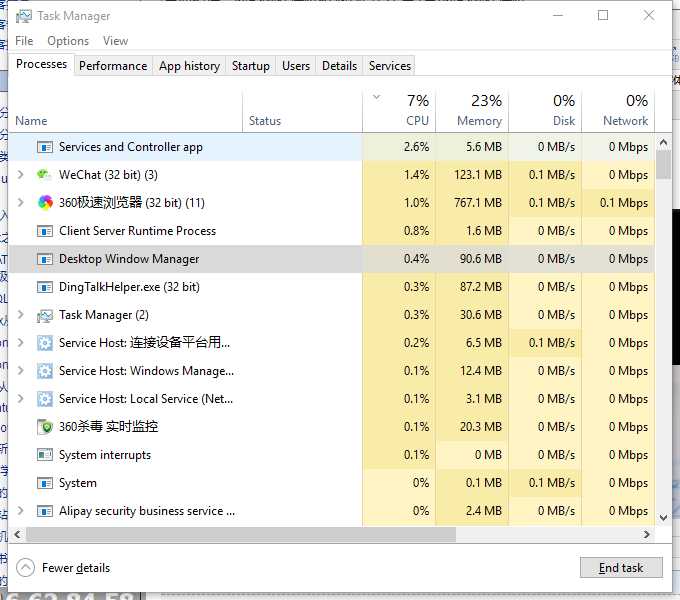680x600 pixels.
Task: Switch to the Users tab
Action: click(296, 66)
